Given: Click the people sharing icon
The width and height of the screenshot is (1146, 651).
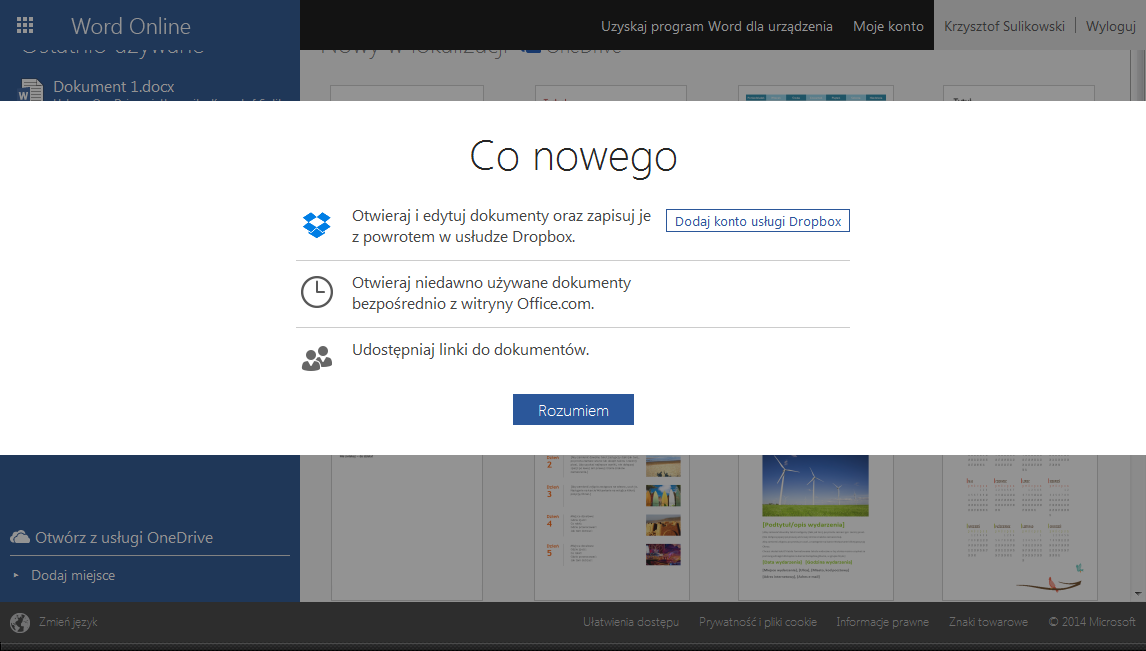Looking at the screenshot, I should tap(316, 358).
